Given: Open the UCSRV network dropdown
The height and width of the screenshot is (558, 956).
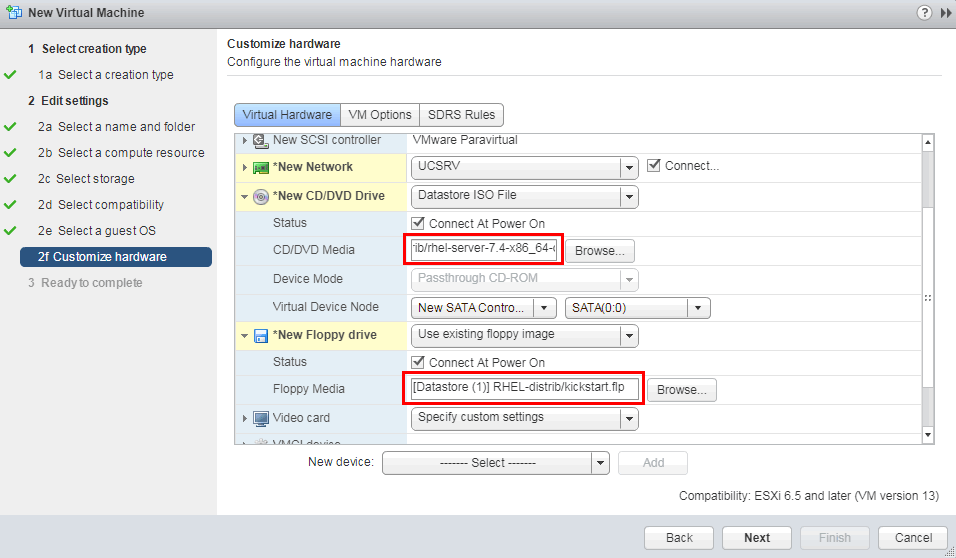Looking at the screenshot, I should tap(629, 168).
